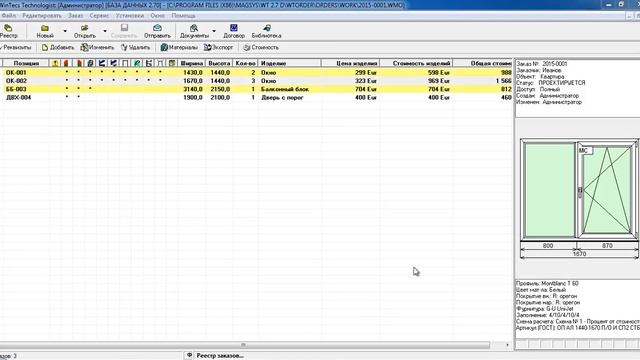Open the Заказ menu

(x=76, y=16)
